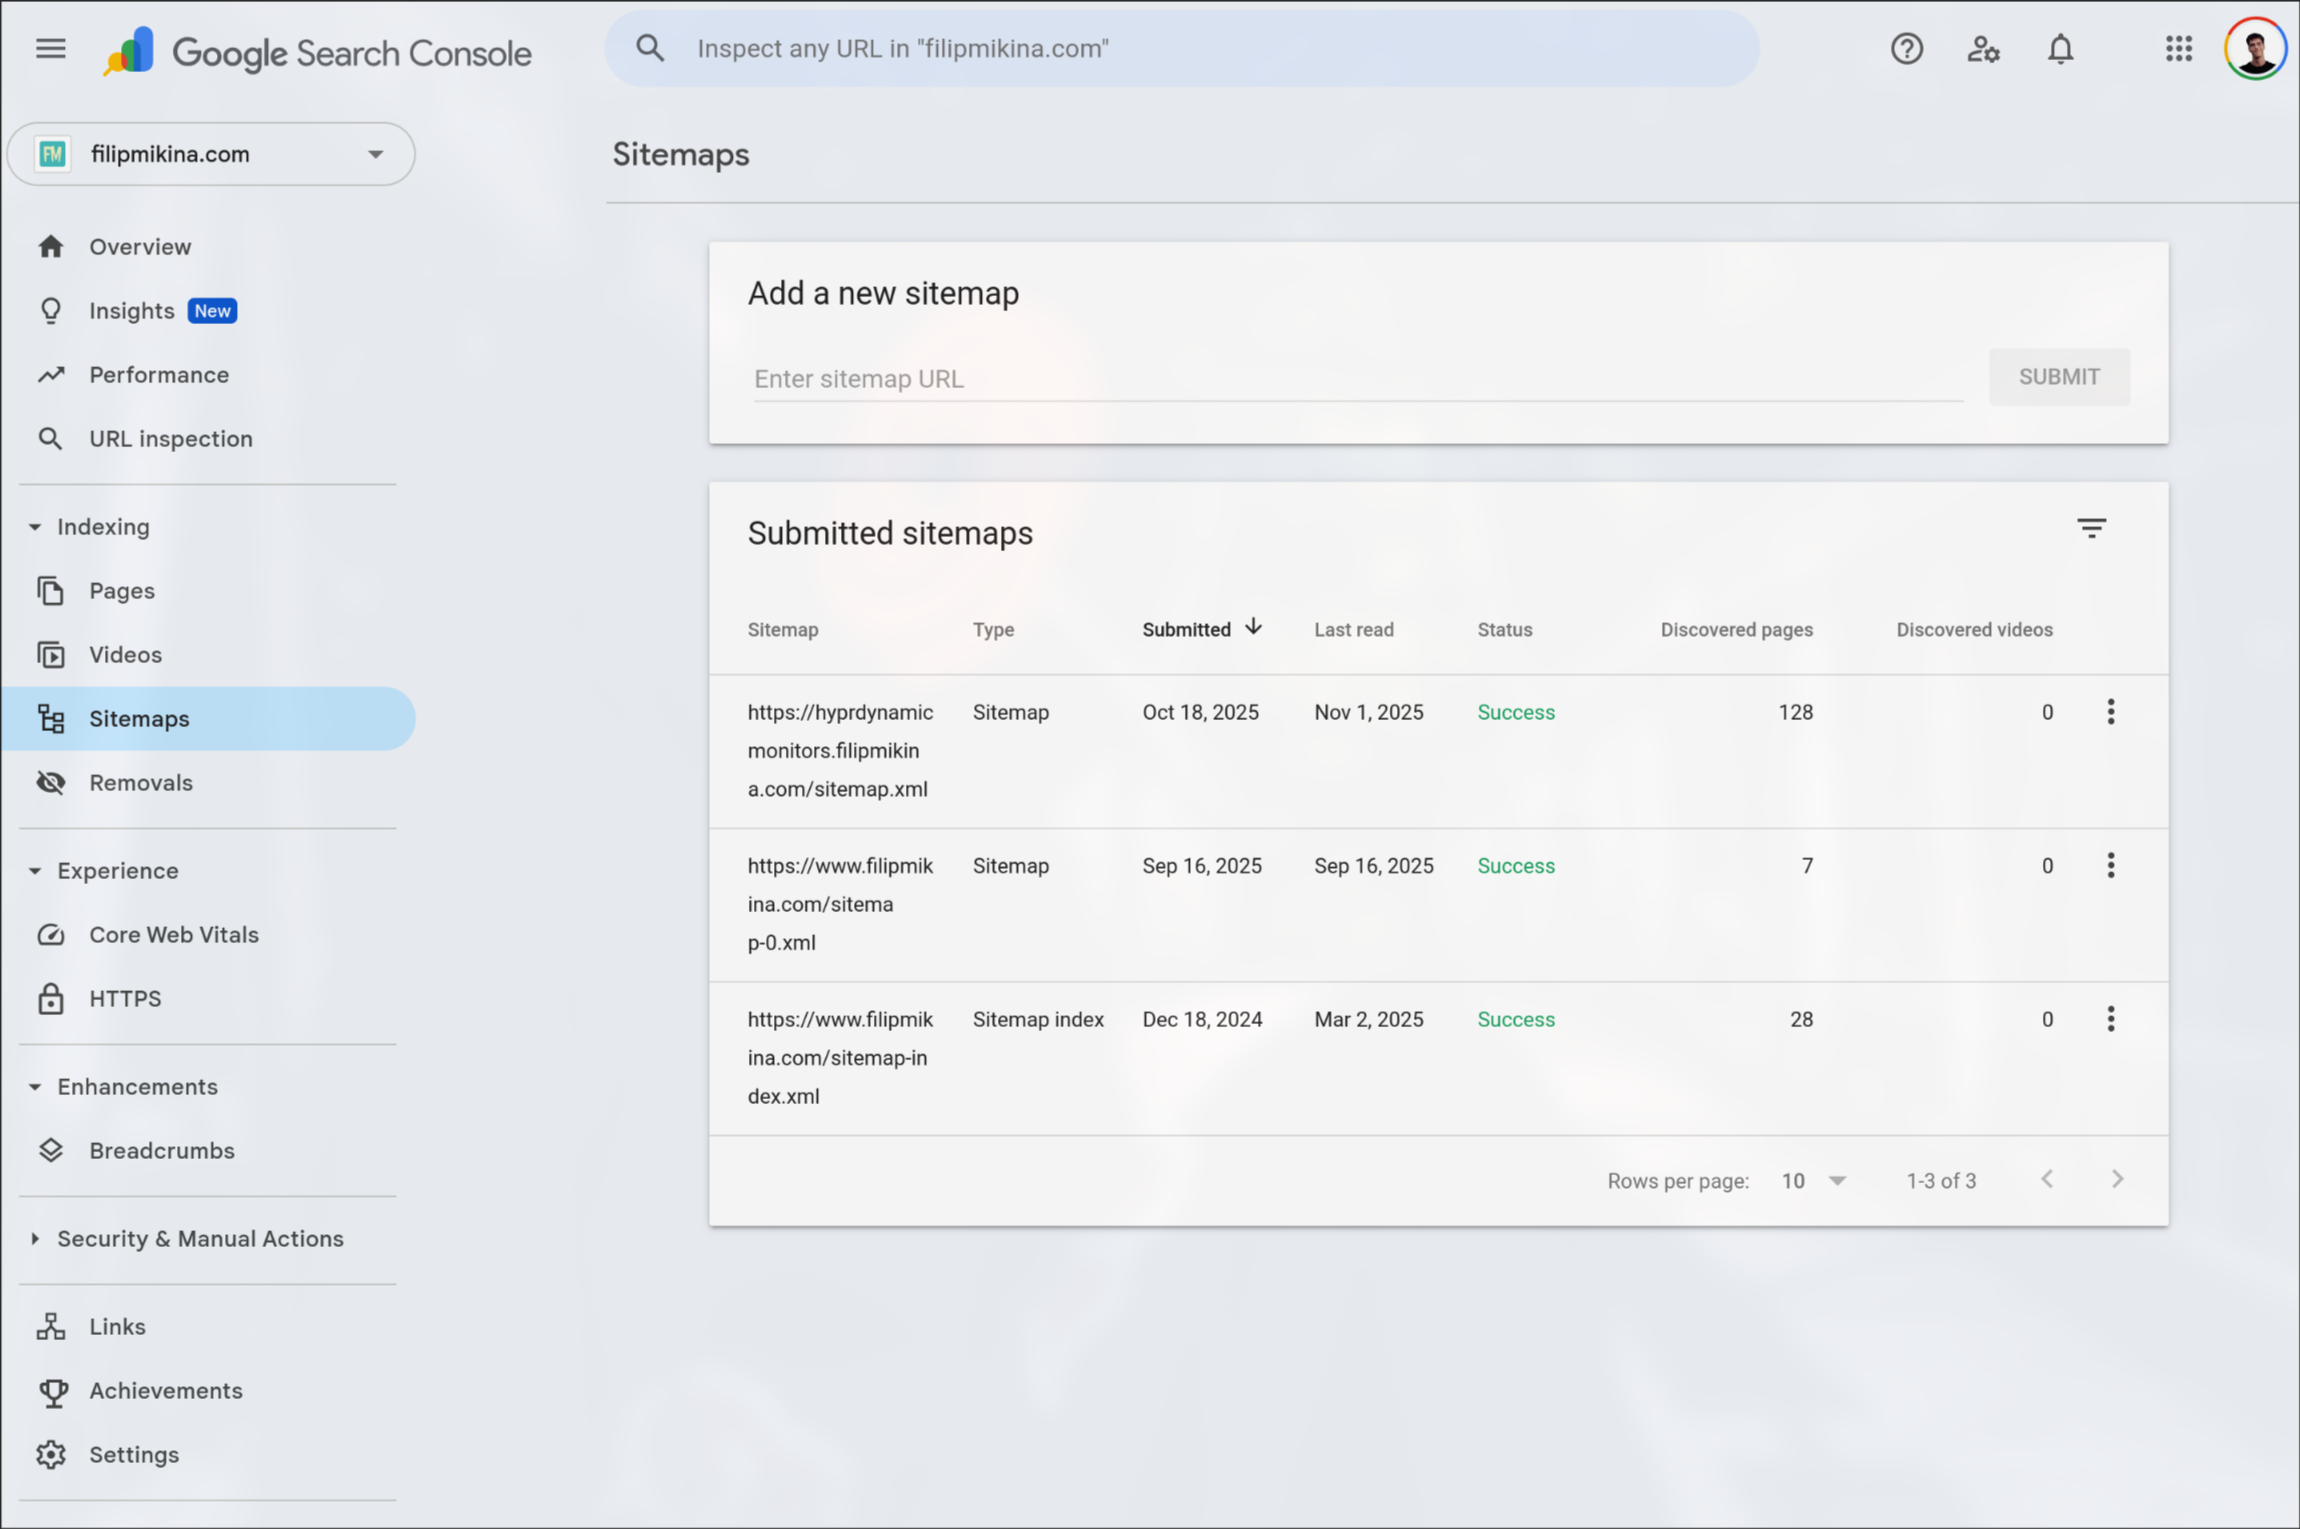Open the Removals page
The height and width of the screenshot is (1529, 2300).
(x=140, y=783)
